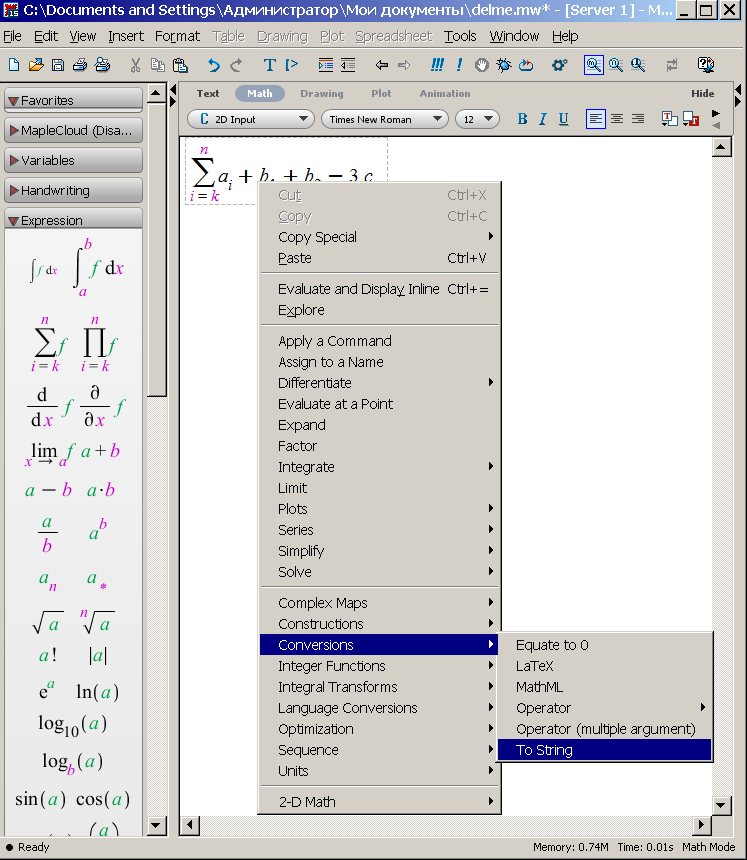Select LaTeX conversion option
Viewport: 747px width, 860px height.
click(x=604, y=666)
